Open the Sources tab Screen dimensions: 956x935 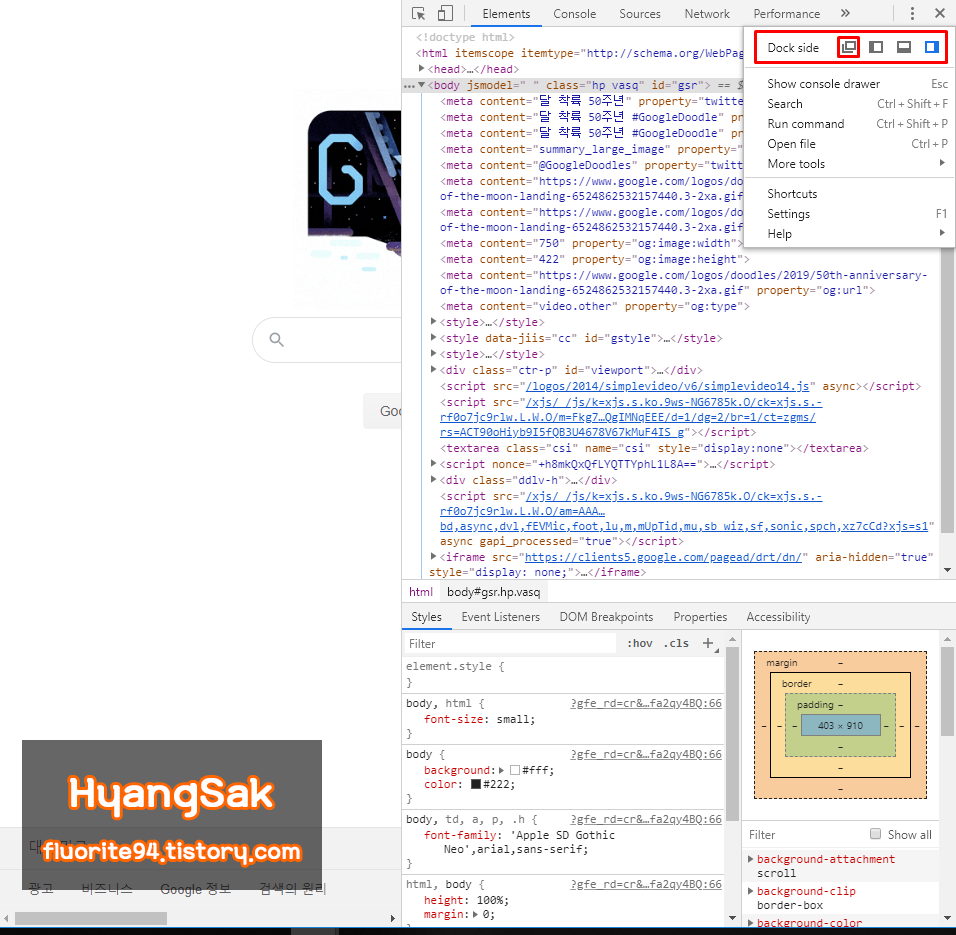coord(640,13)
